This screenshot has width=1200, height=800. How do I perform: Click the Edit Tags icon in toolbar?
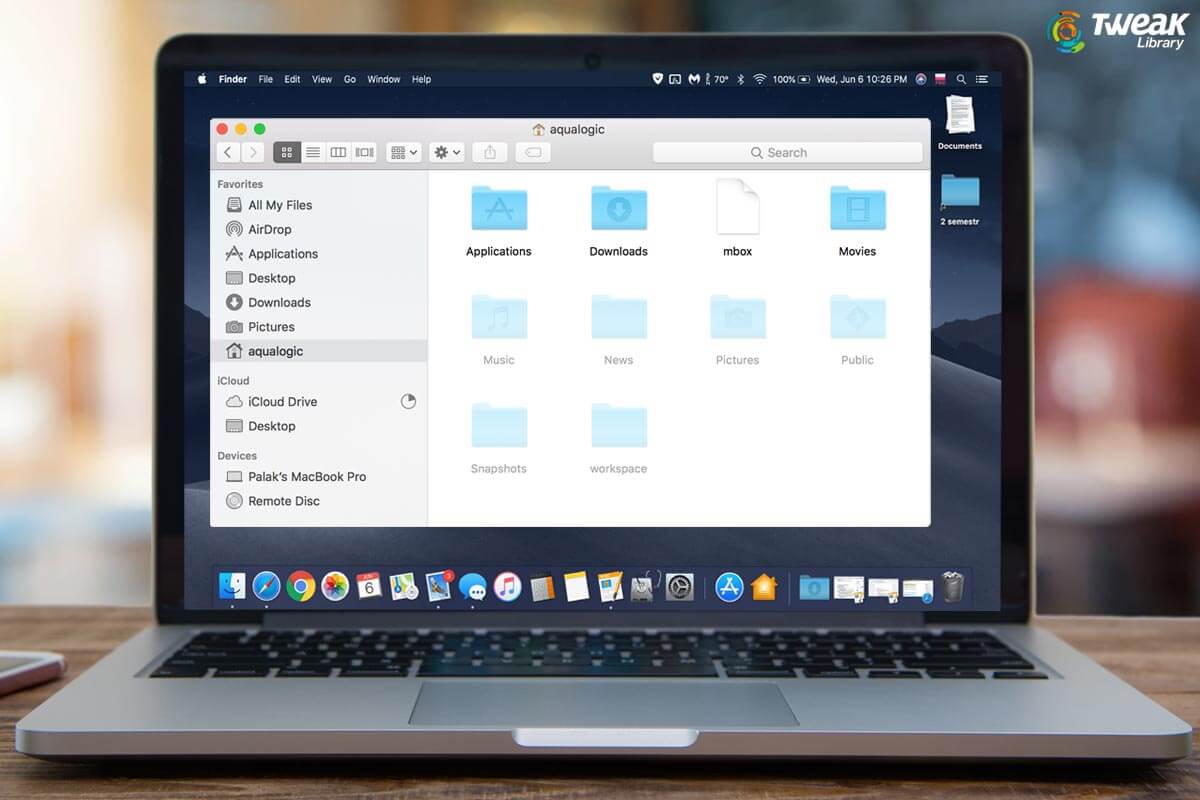coord(533,152)
